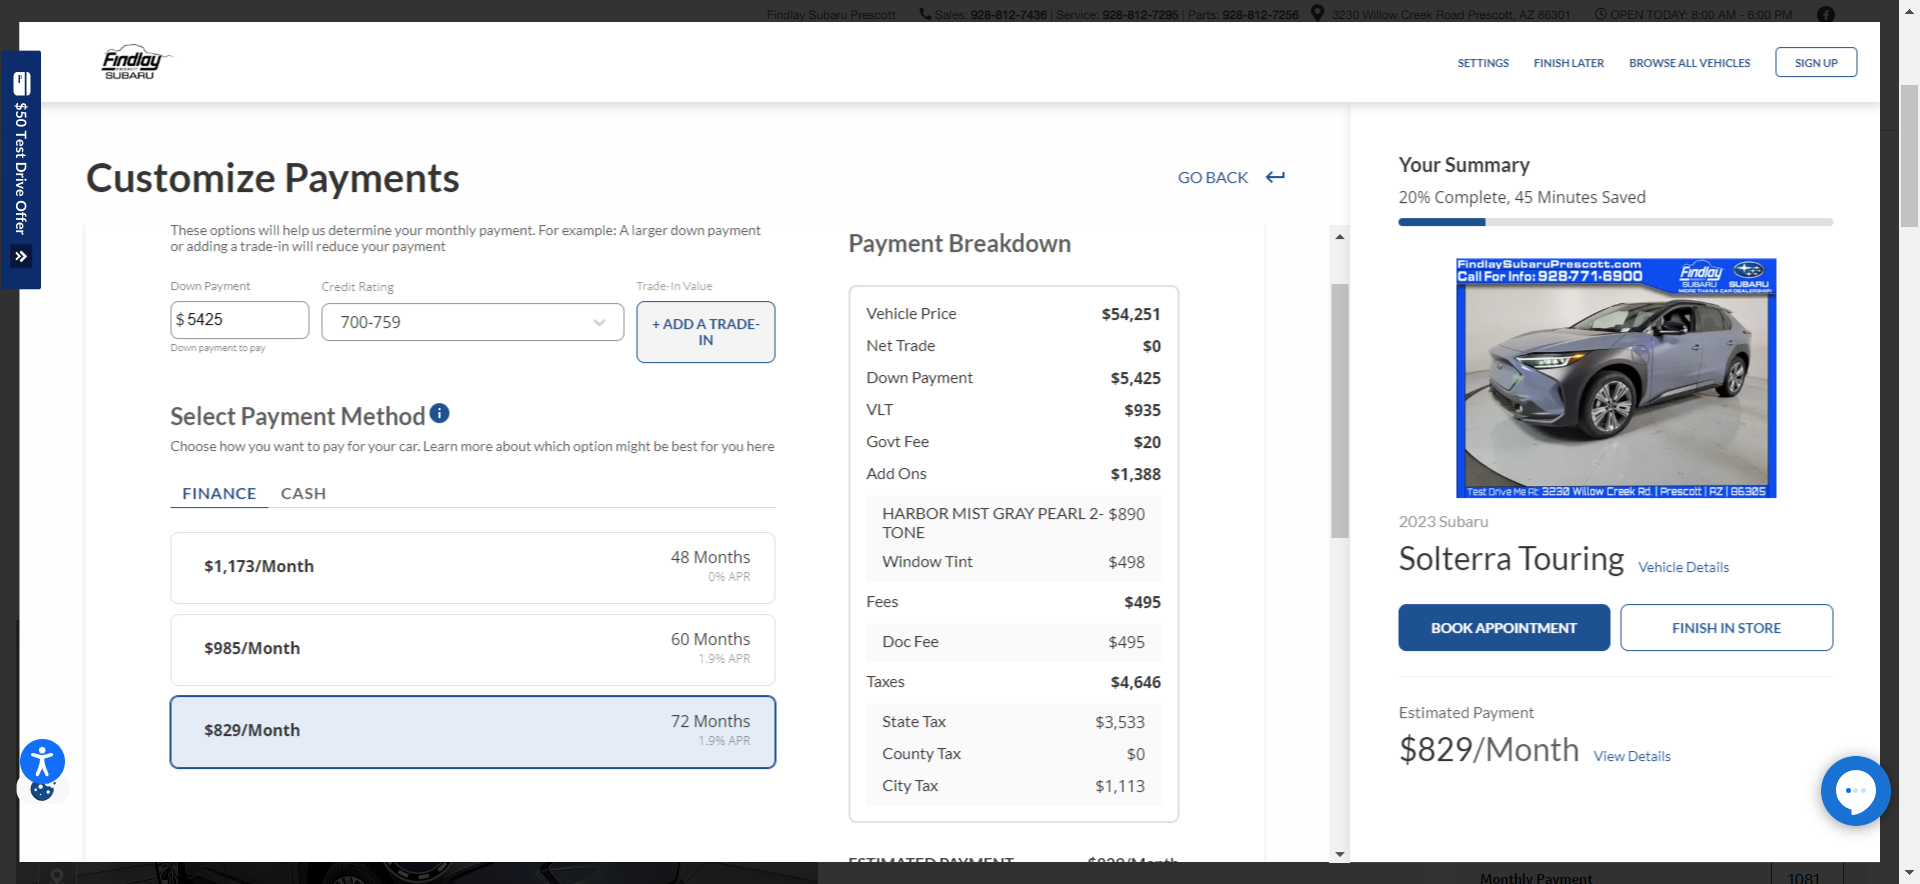Click the Findlay Subaru logo
Image resolution: width=1920 pixels, height=884 pixels.
point(135,62)
